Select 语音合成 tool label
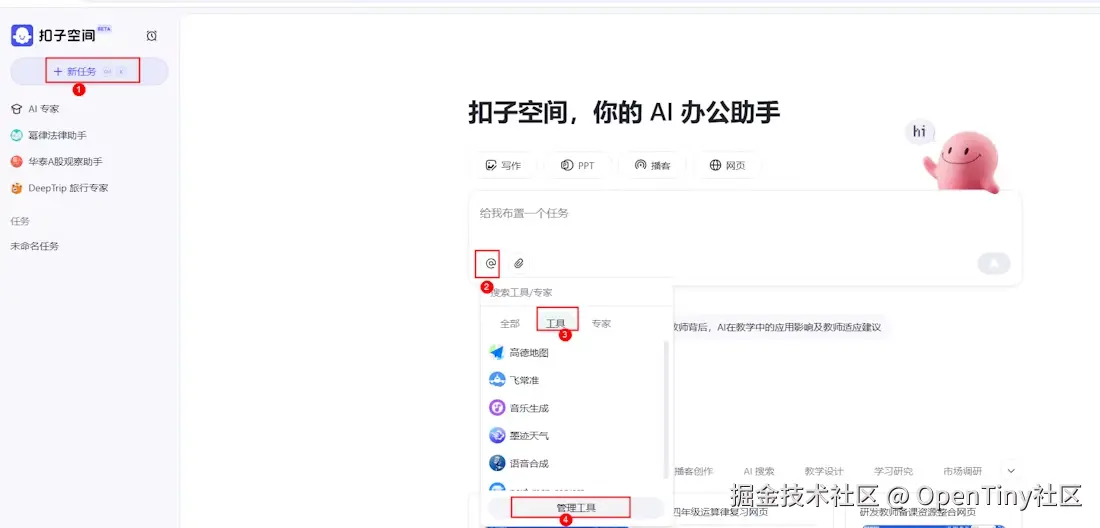 [x=529, y=463]
